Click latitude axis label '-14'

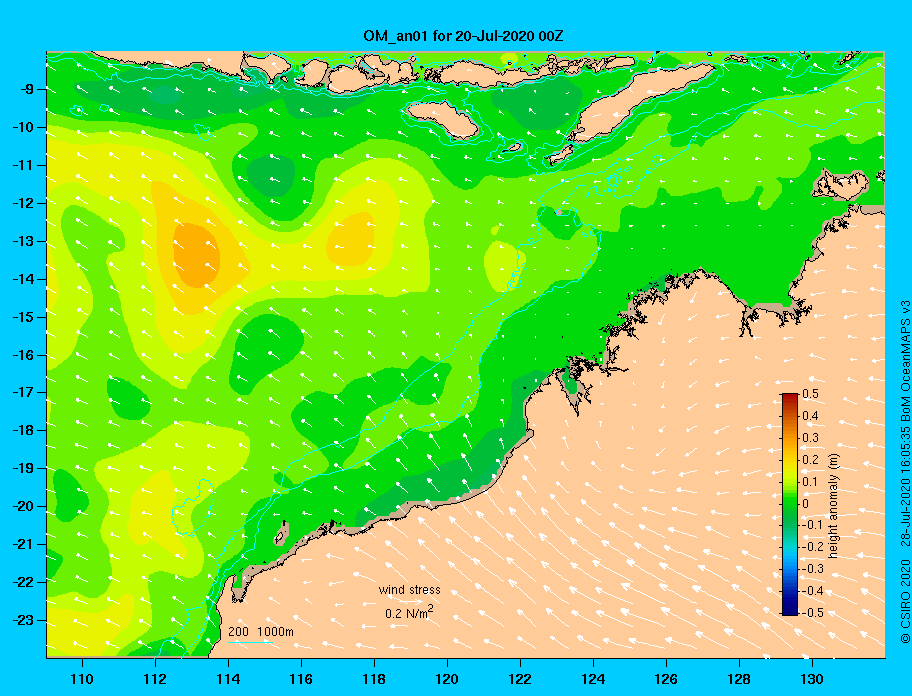(24, 279)
